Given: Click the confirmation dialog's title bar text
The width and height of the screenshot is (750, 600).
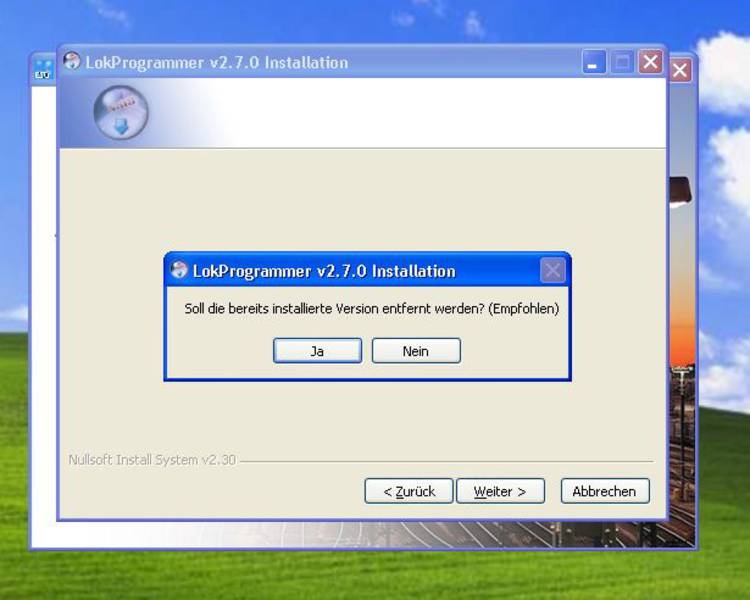Looking at the screenshot, I should [x=324, y=271].
